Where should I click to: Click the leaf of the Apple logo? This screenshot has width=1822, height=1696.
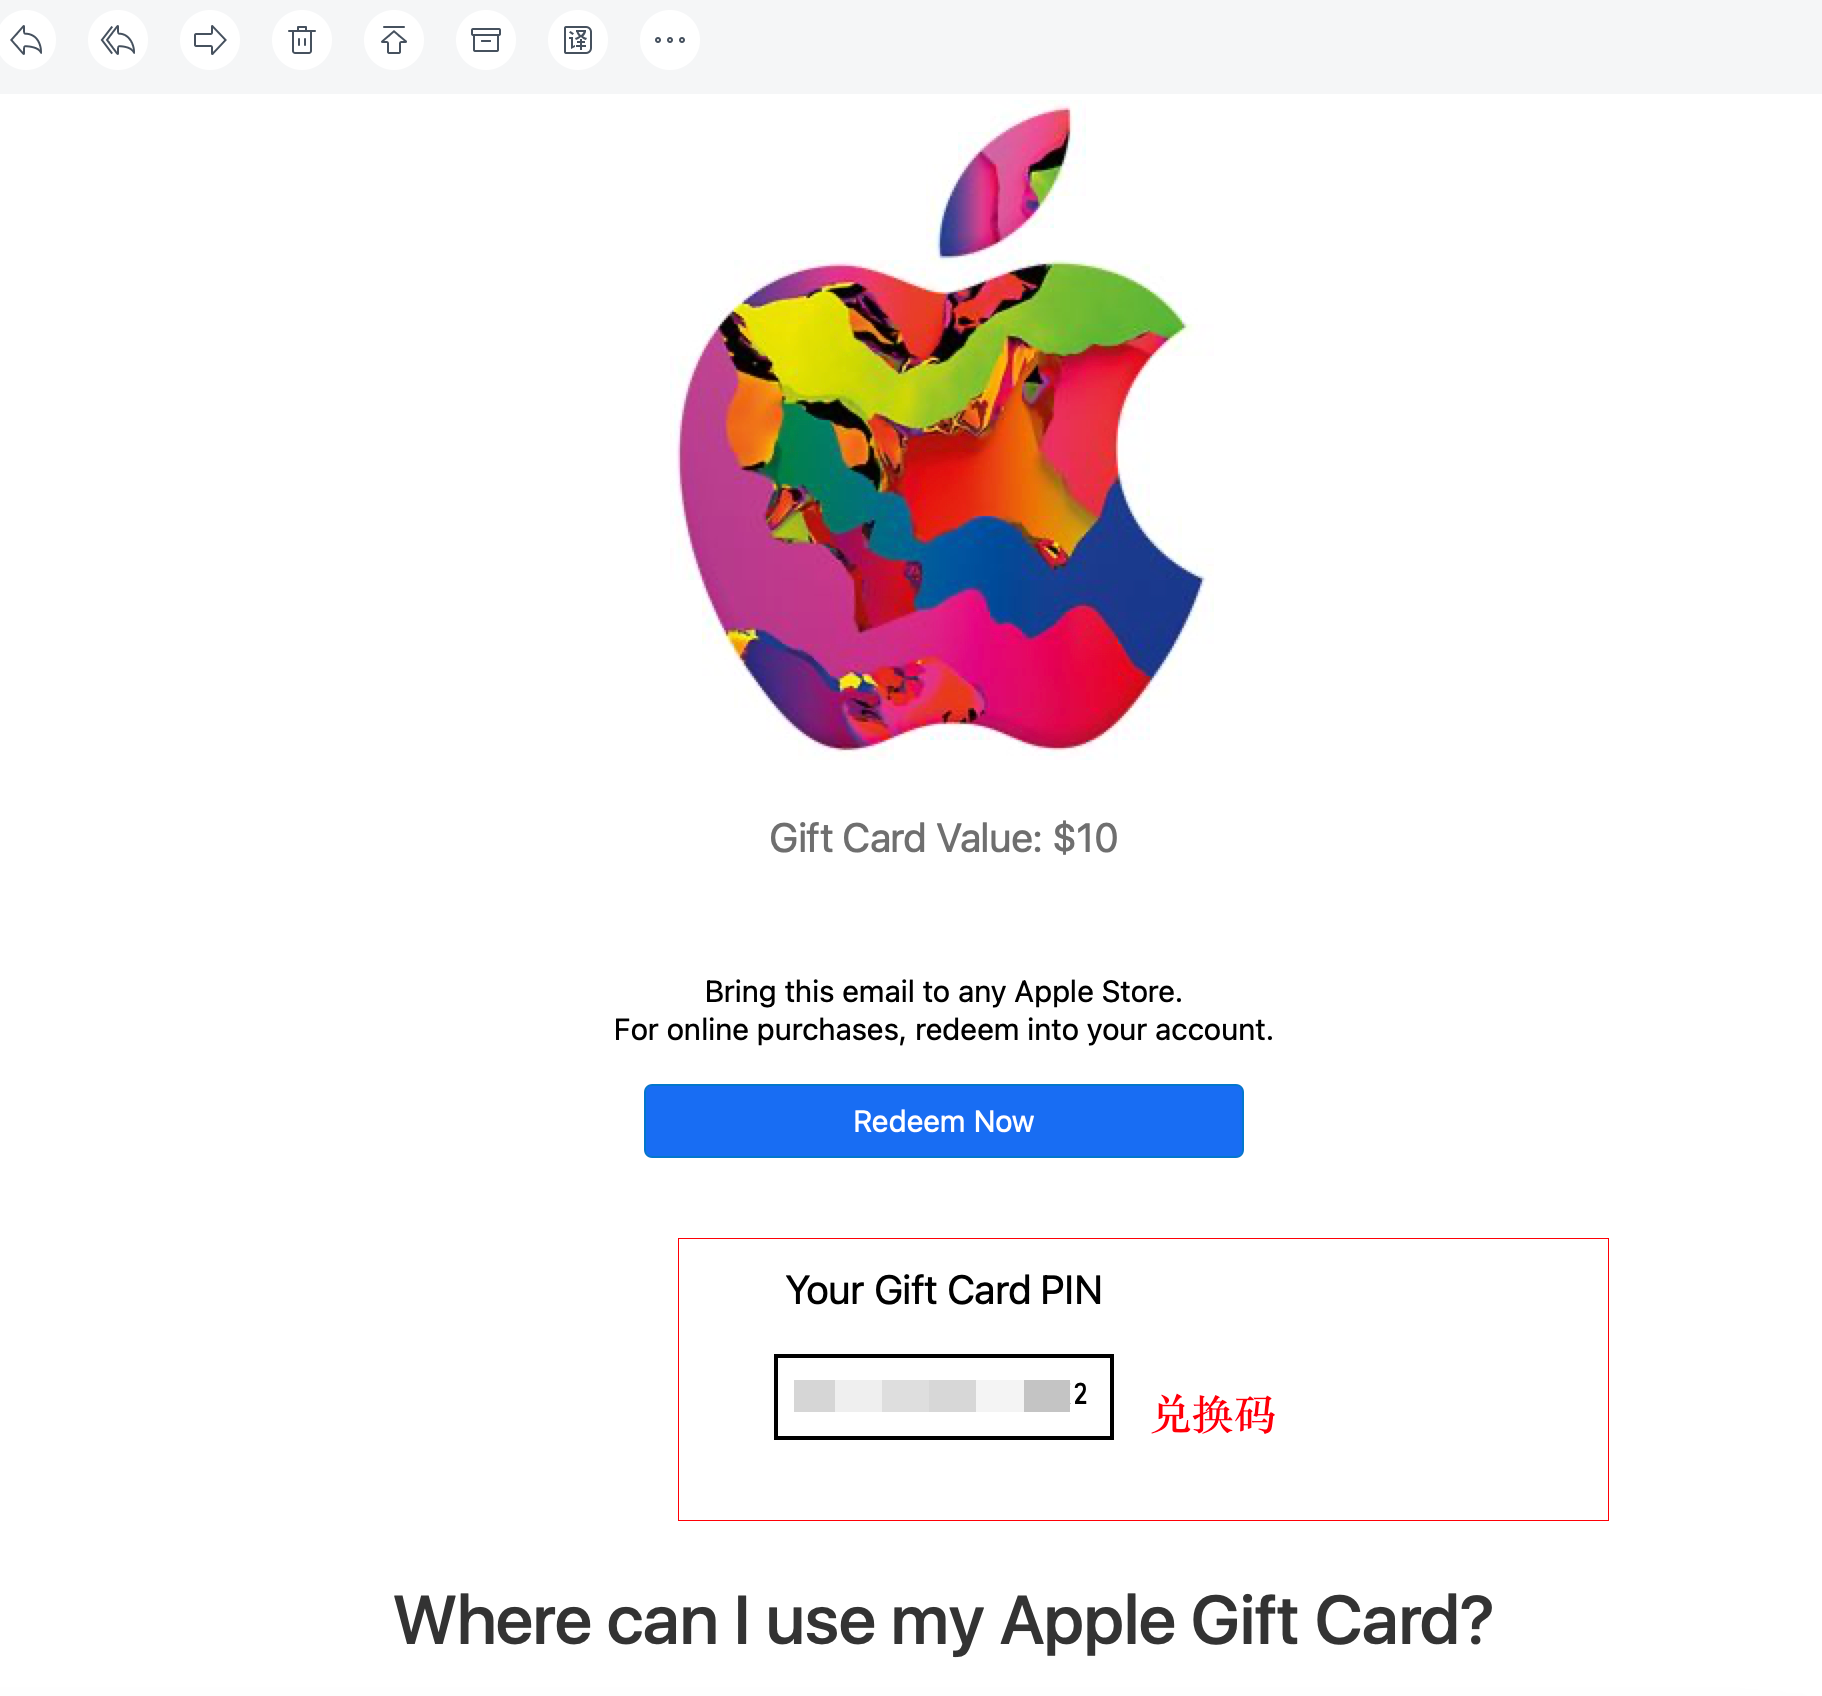click(1006, 182)
